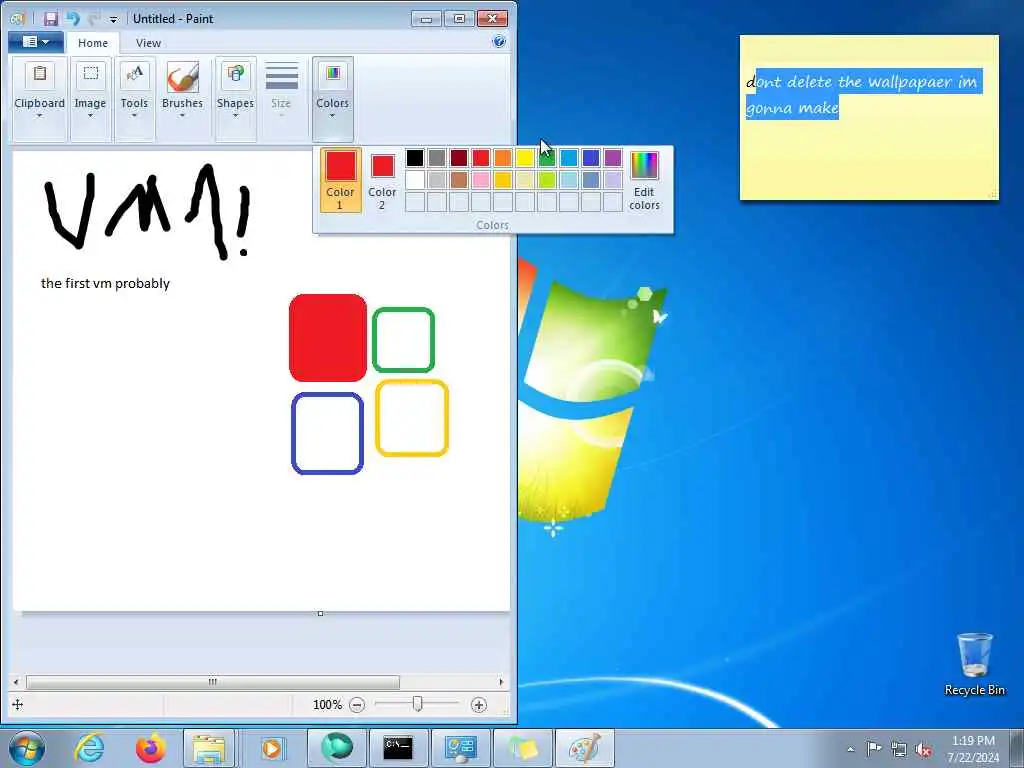Viewport: 1024px width, 768px height.
Task: Maximize the Paint window
Action: [x=459, y=19]
